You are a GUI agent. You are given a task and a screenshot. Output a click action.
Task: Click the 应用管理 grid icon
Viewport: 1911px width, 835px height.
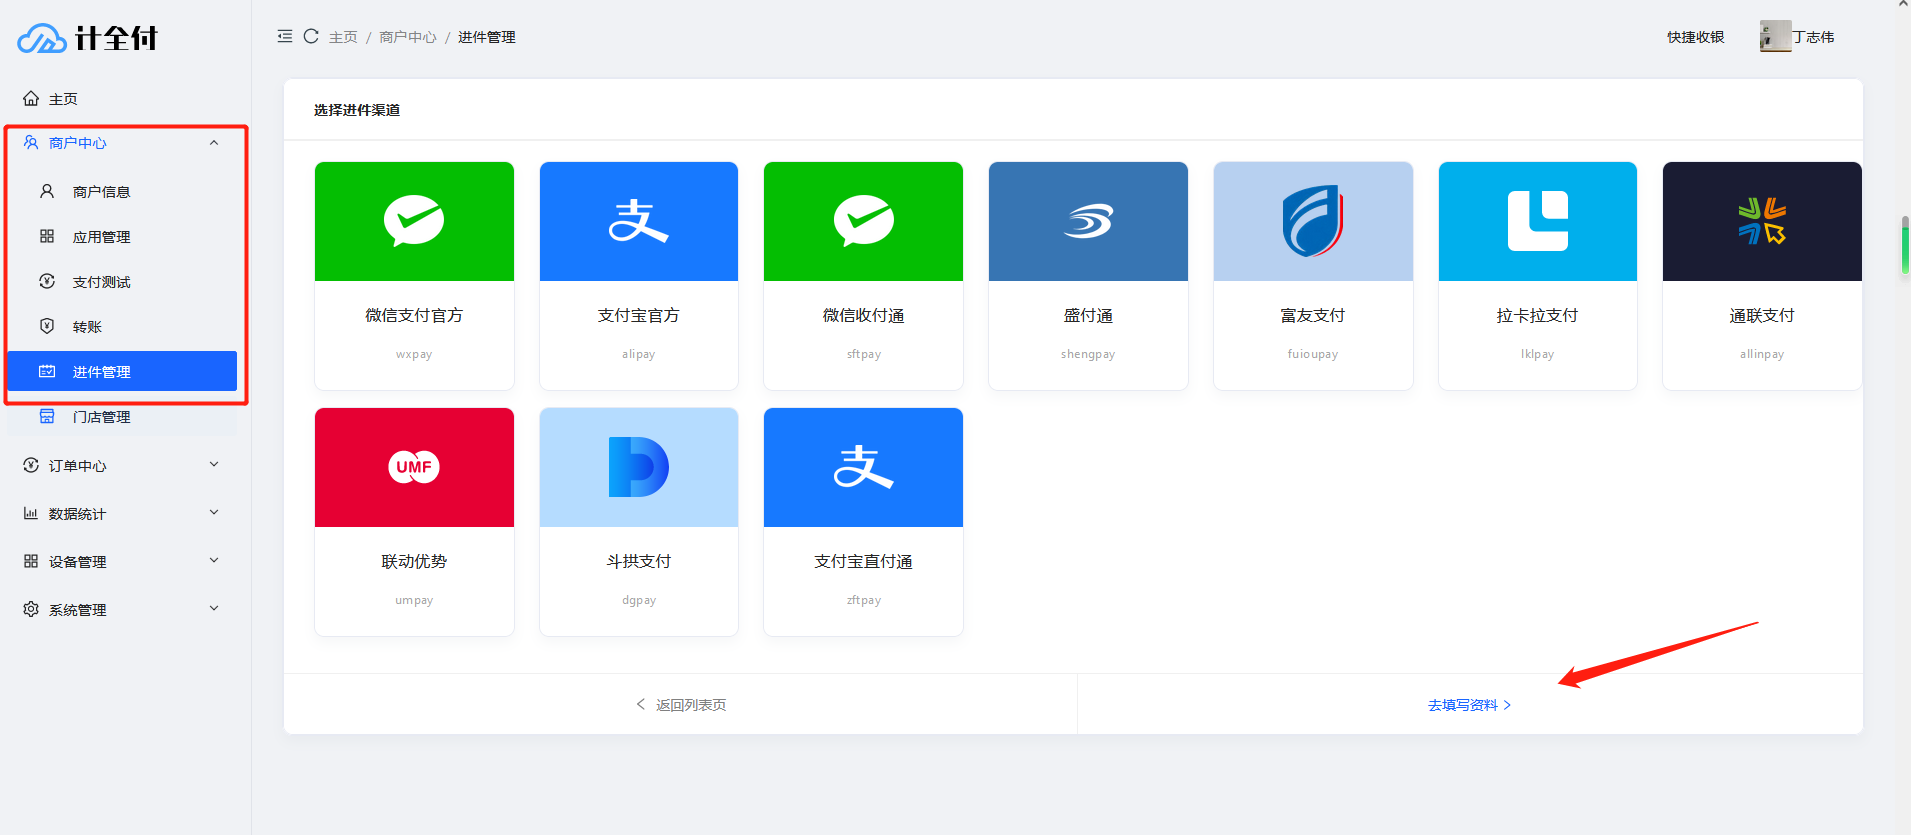pyautogui.click(x=47, y=236)
